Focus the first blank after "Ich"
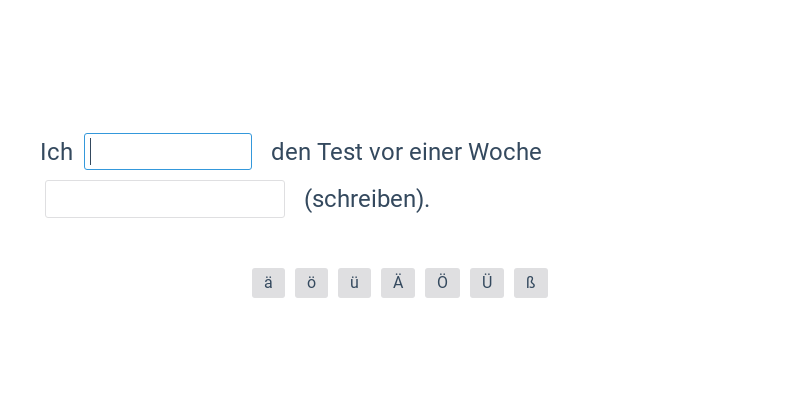The height and width of the screenshot is (400, 800). (x=168, y=152)
